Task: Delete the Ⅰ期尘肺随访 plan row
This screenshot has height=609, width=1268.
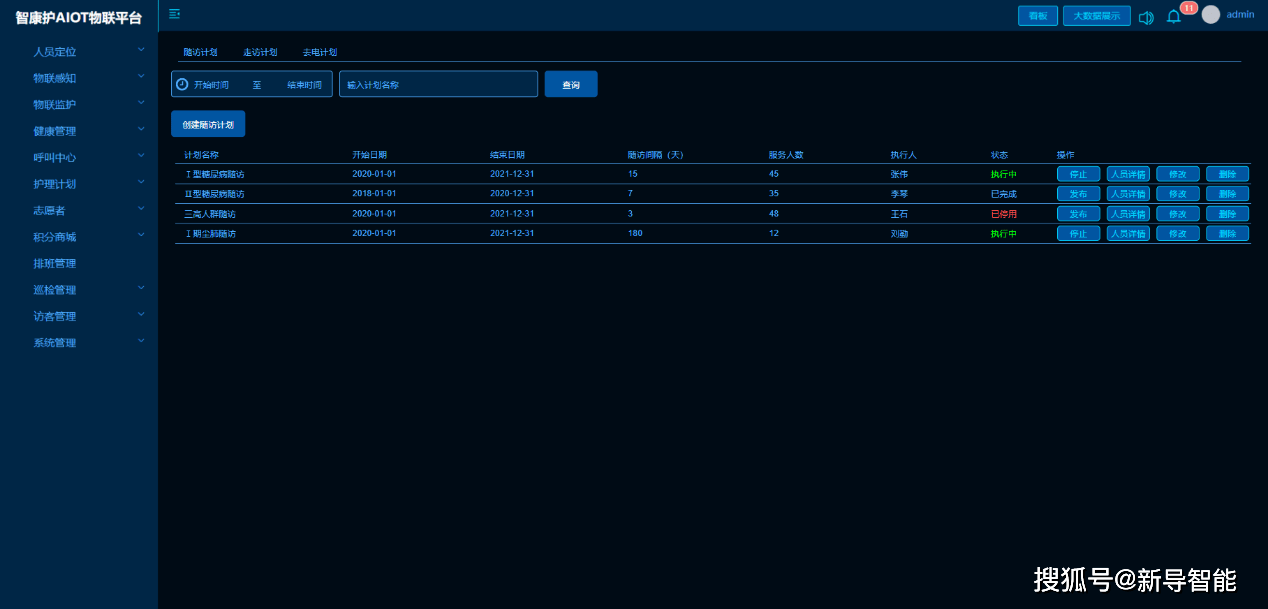Action: click(1227, 234)
